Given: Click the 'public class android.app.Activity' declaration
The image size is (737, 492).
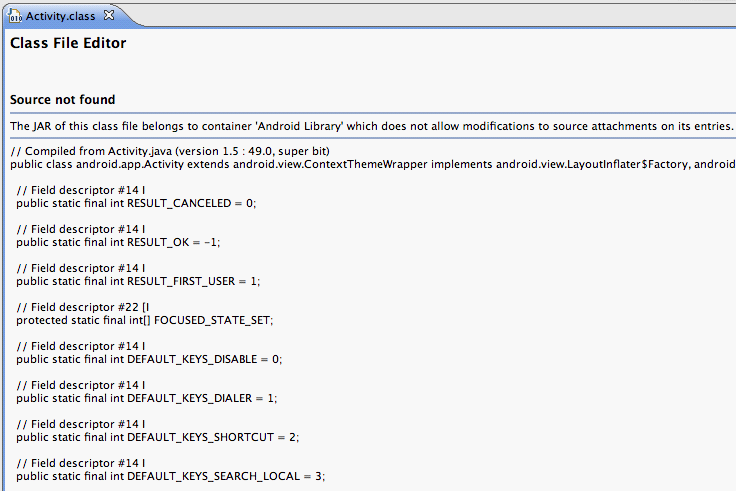Looking at the screenshot, I should pos(372,164).
